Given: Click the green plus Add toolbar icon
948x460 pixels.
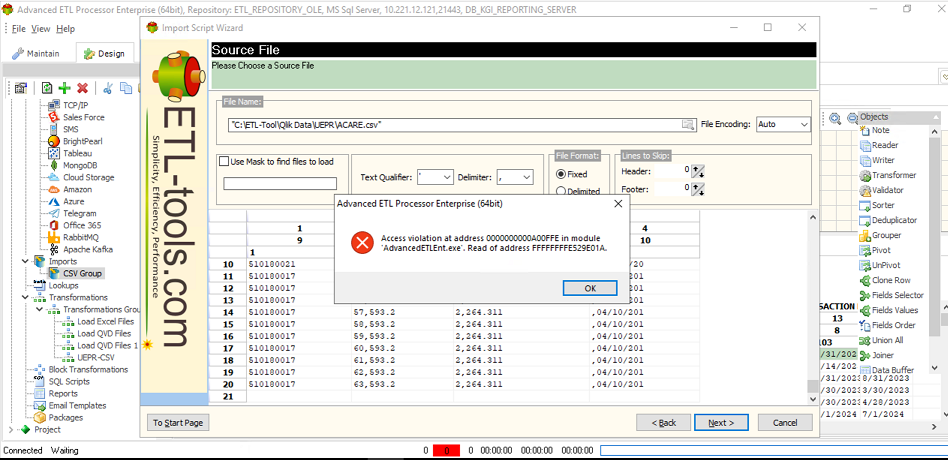Looking at the screenshot, I should (65, 88).
